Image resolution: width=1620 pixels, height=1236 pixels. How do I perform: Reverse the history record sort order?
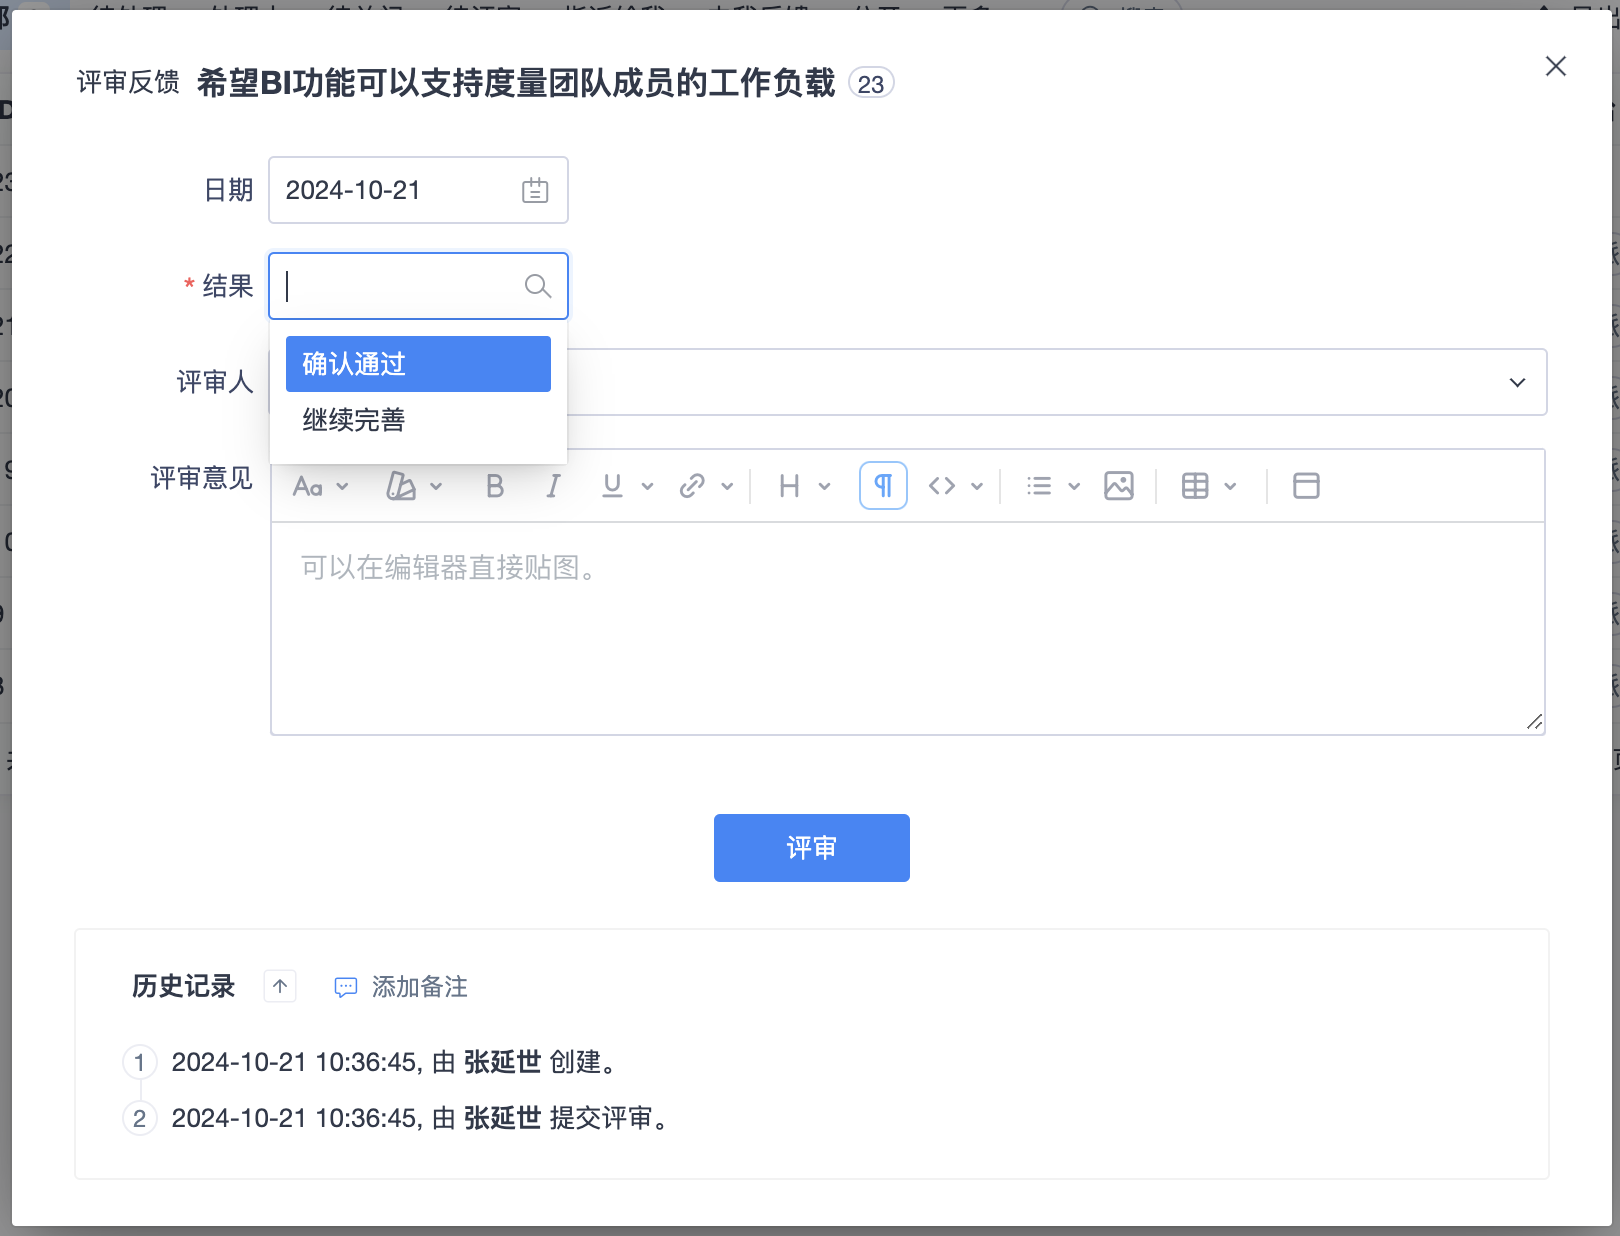pyautogui.click(x=280, y=986)
